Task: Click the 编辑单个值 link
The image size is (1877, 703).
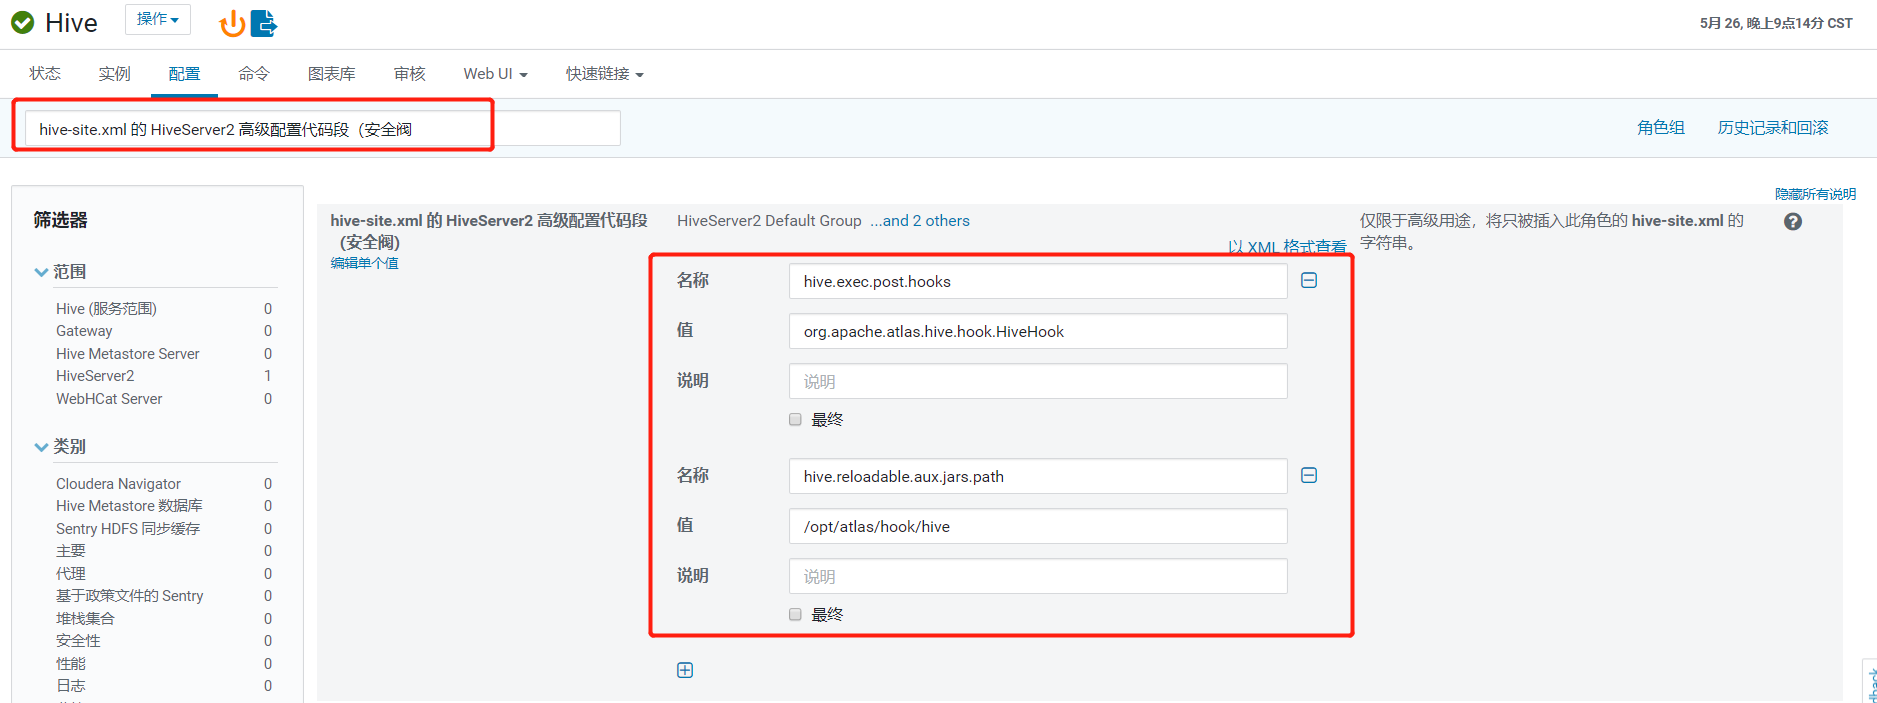Action: (365, 263)
